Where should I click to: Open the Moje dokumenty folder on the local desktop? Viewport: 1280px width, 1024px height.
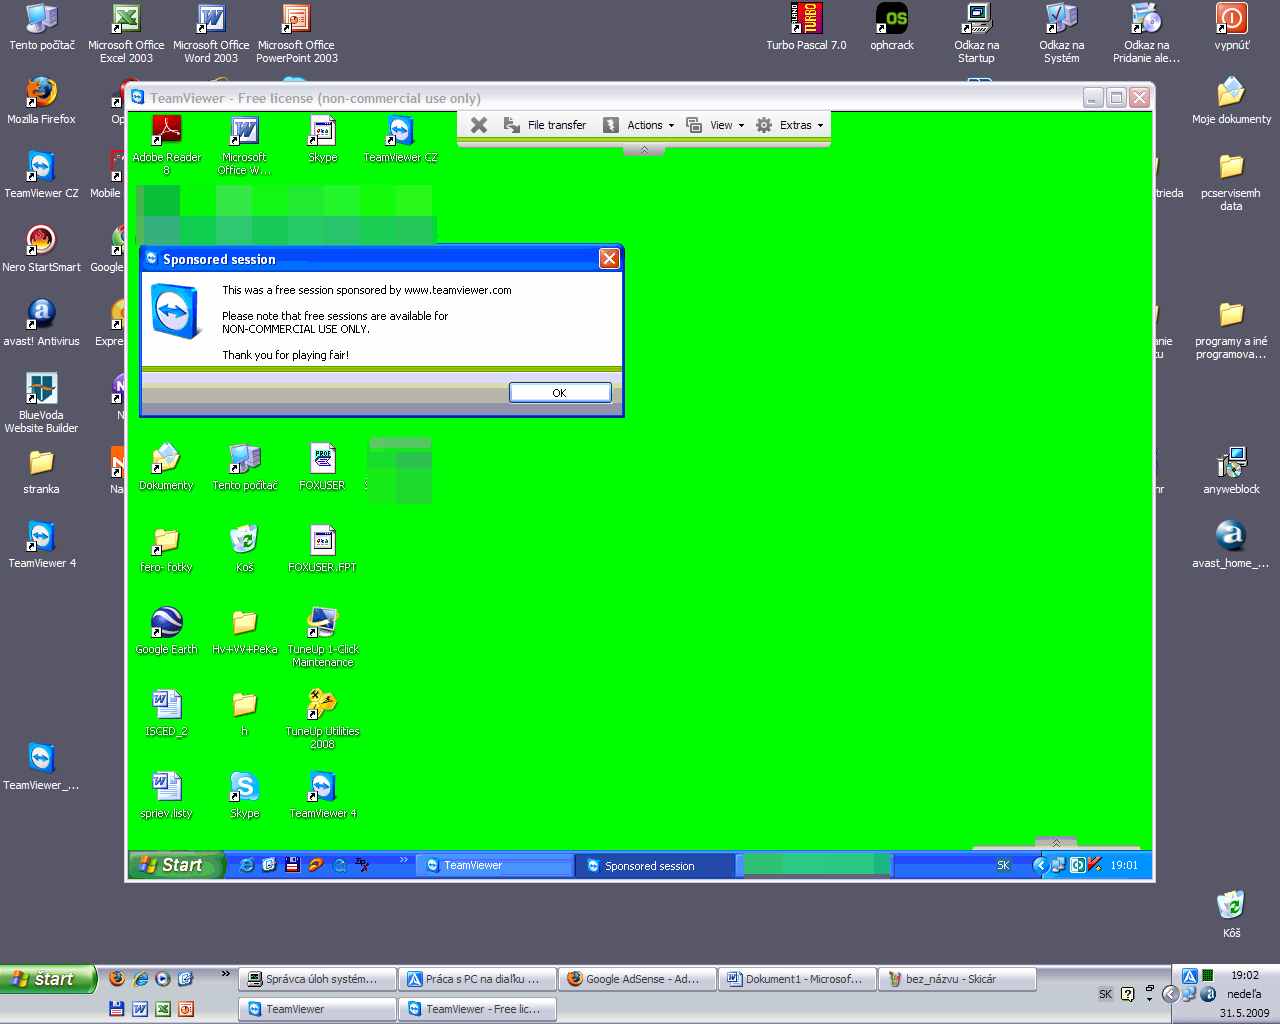click(1232, 101)
